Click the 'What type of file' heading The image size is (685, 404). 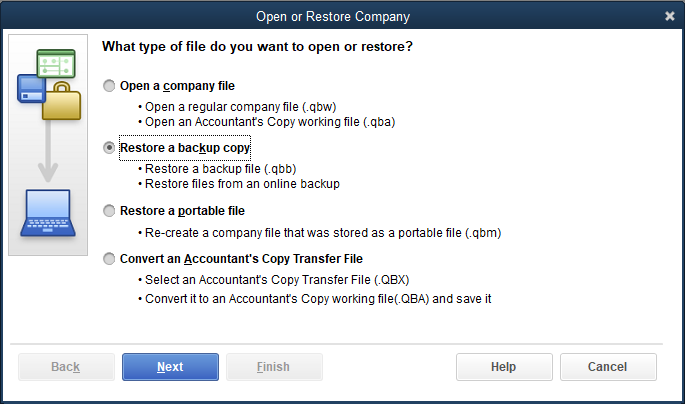(x=257, y=46)
